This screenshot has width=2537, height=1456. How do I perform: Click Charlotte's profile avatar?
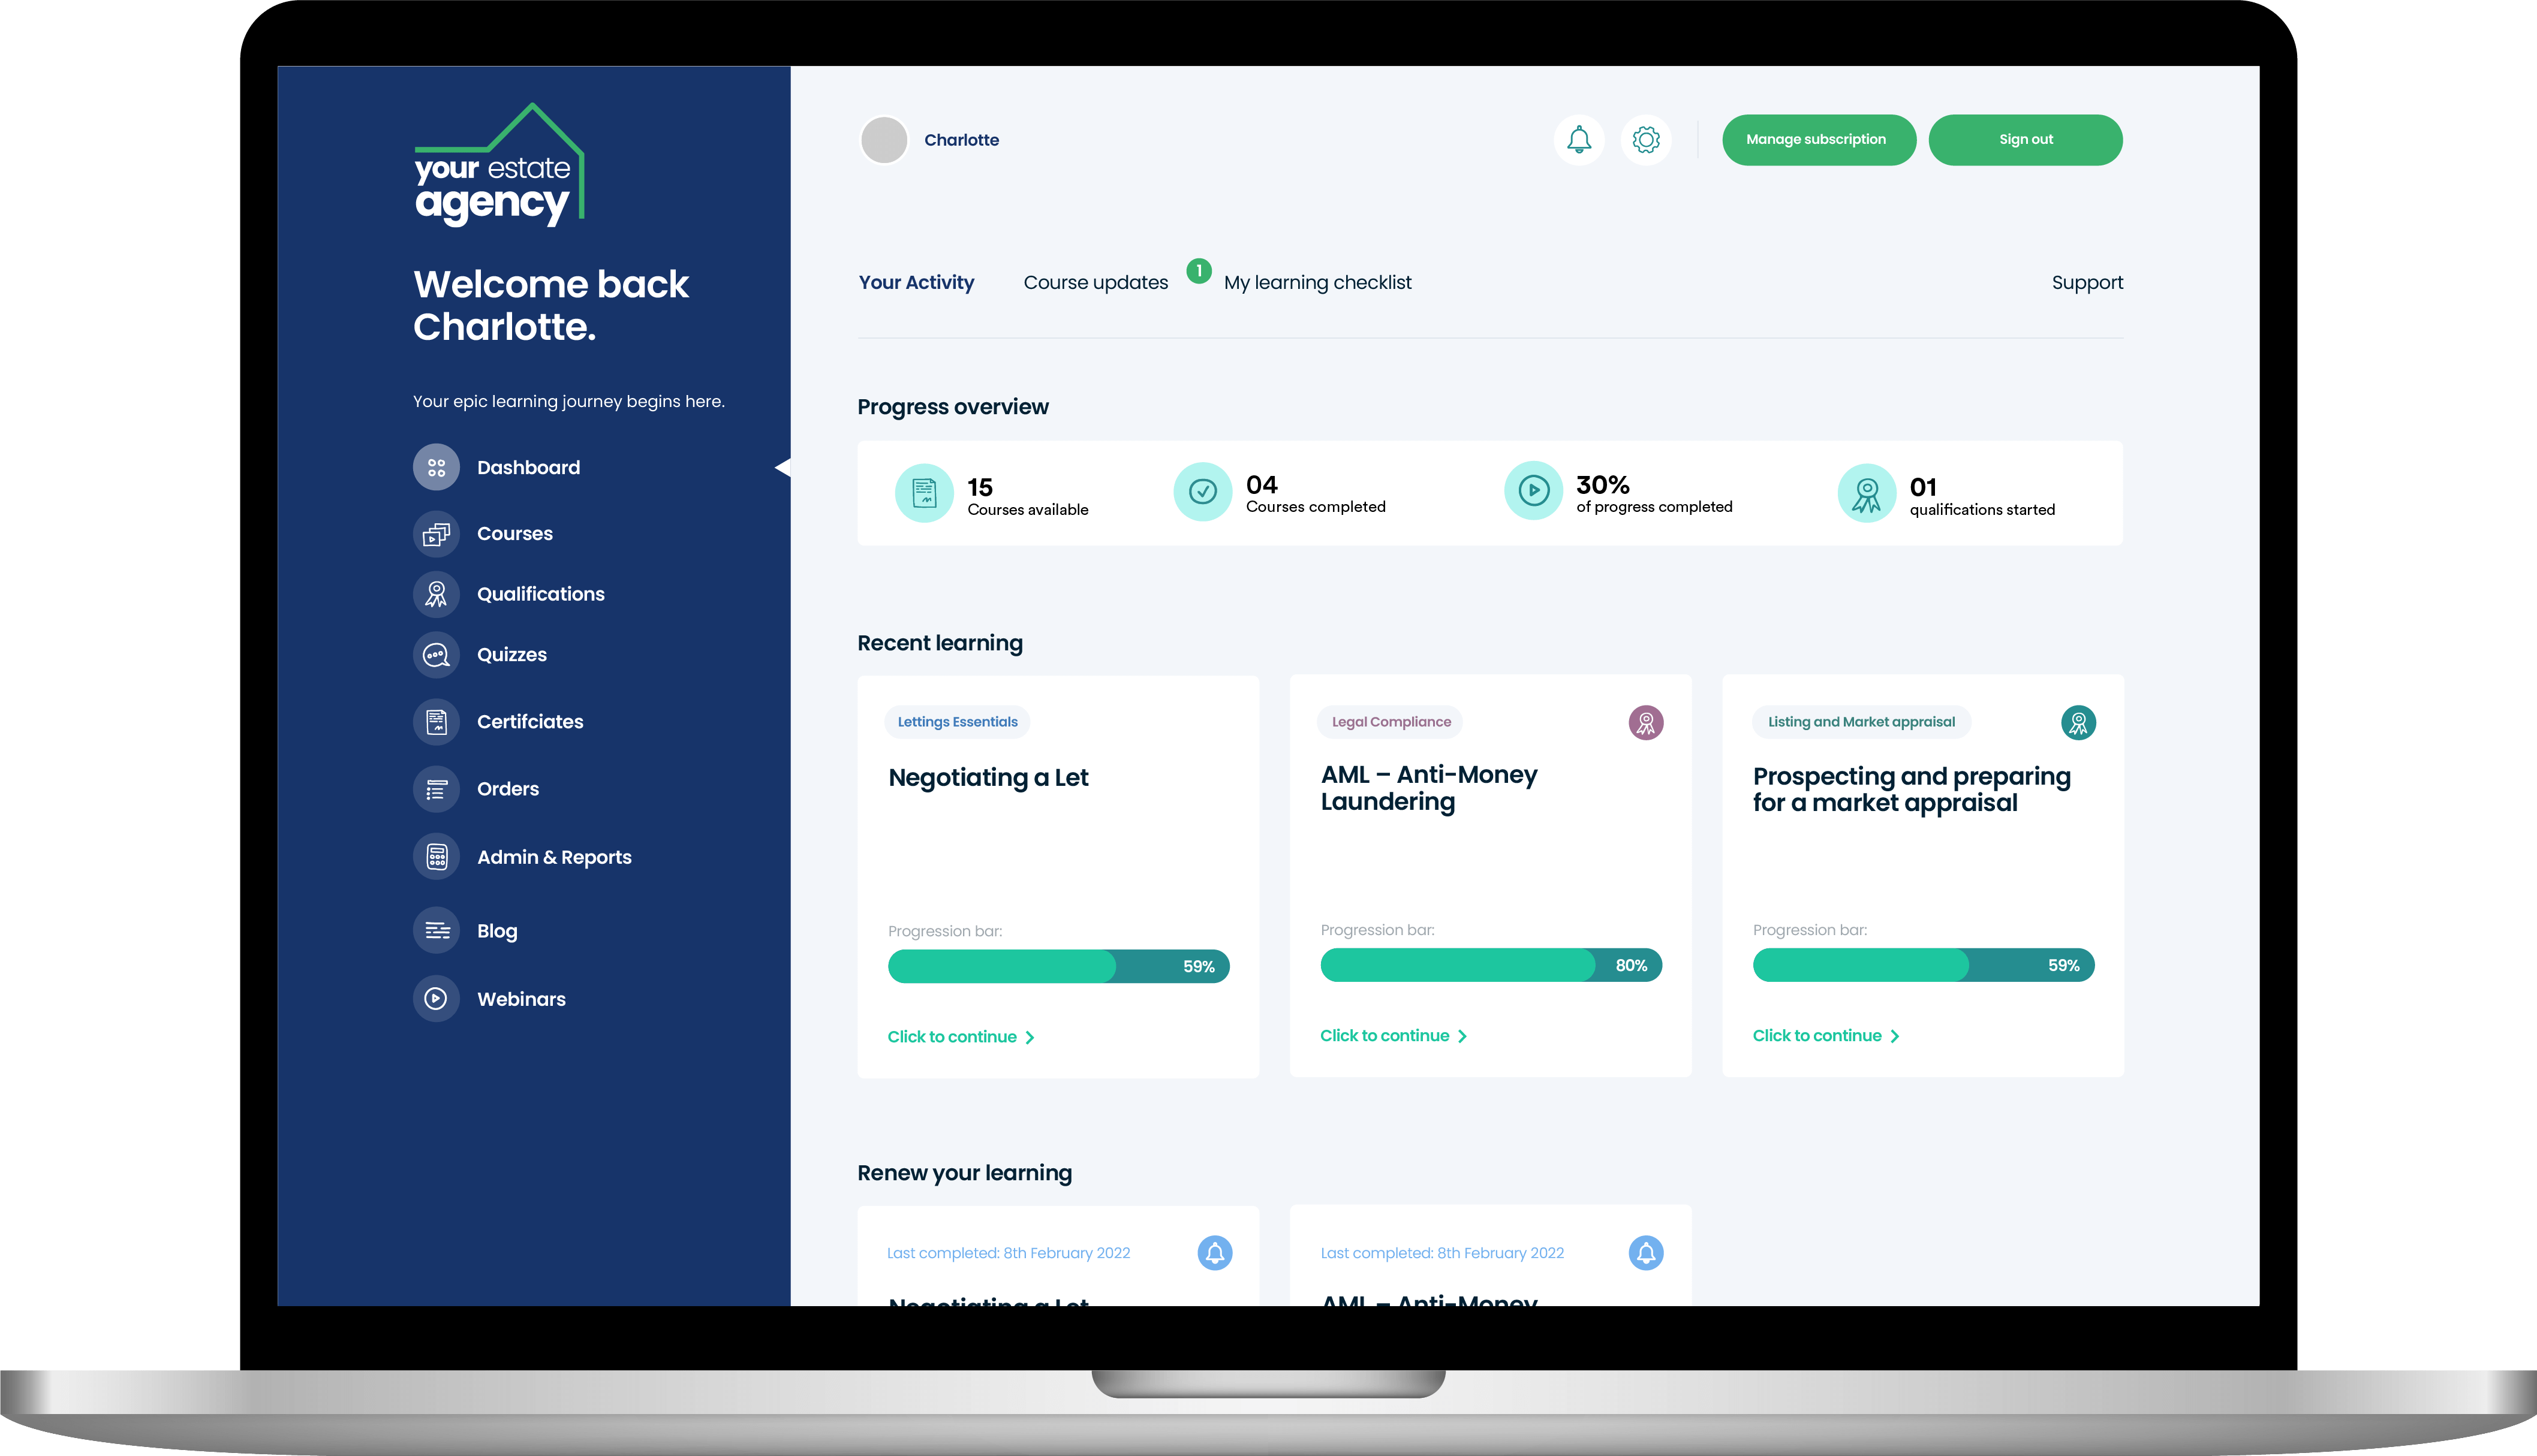click(884, 140)
